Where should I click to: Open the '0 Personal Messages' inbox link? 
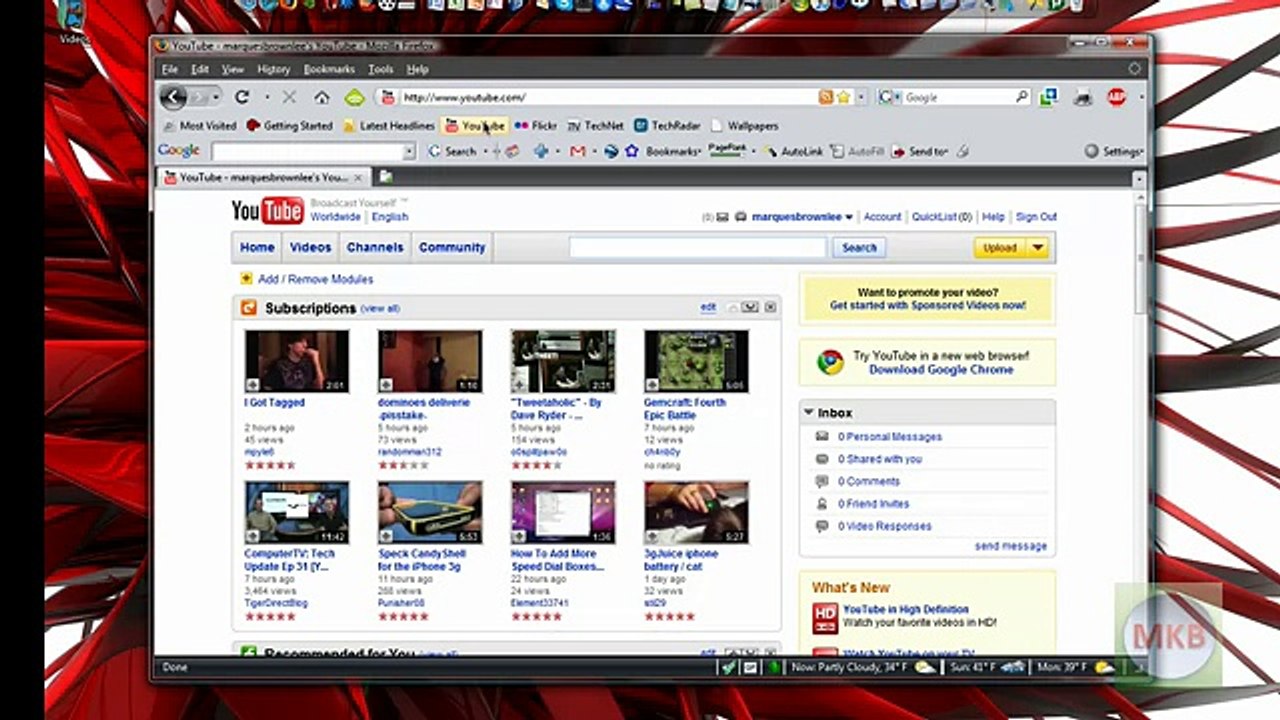pyautogui.click(x=890, y=437)
